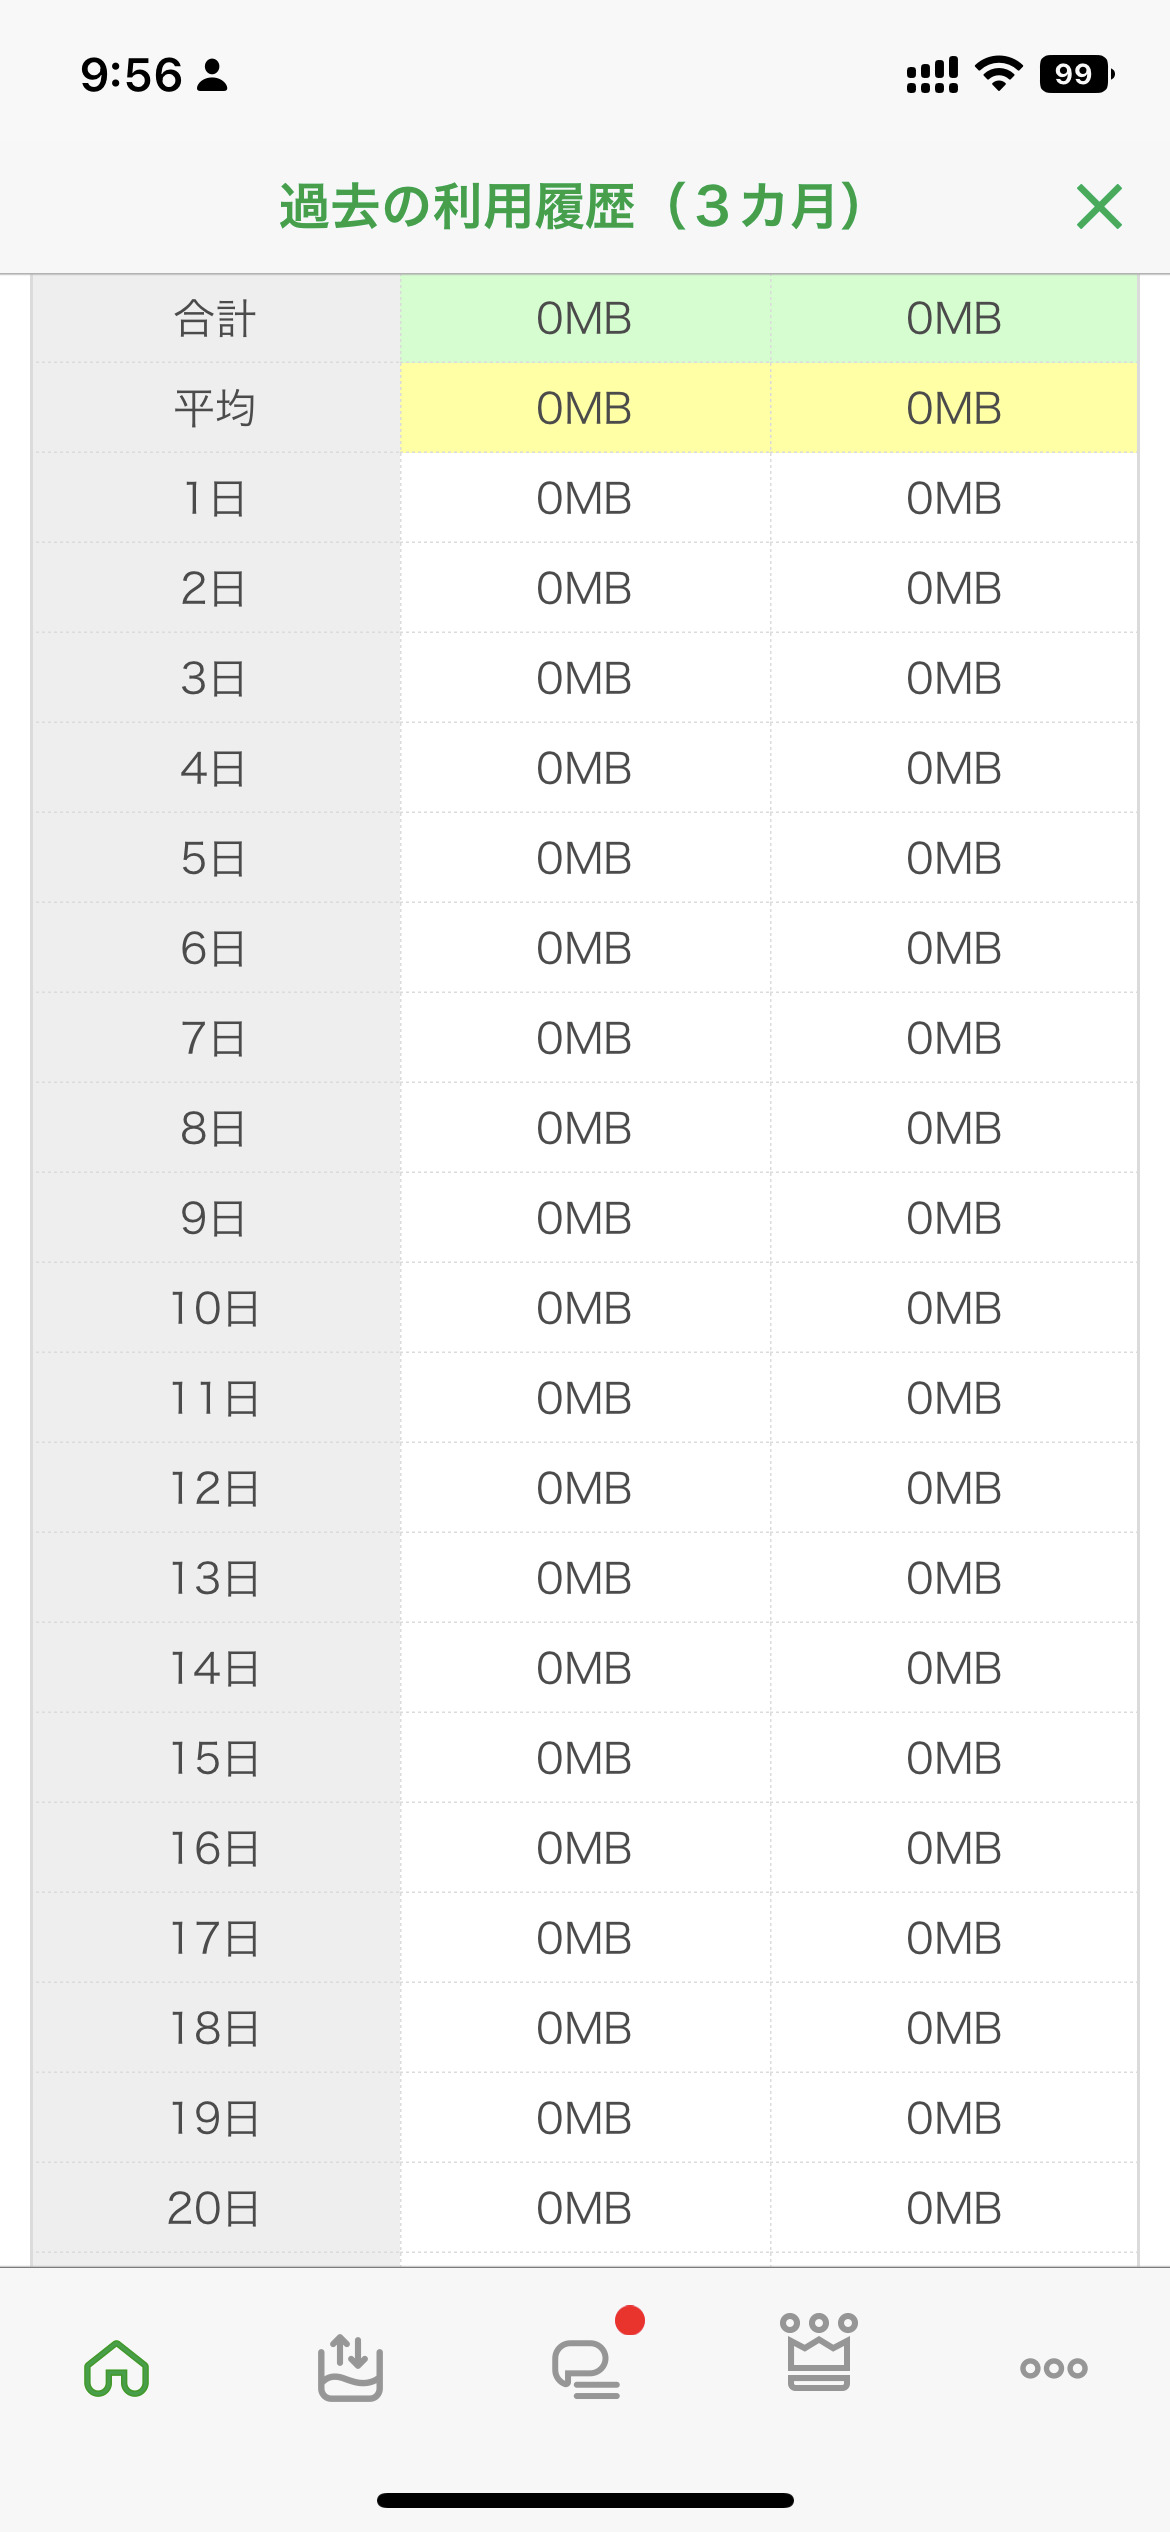Screen dimensions: 1170x2532
Task: Tap the 15日 first column usage value
Action: 585,1758
